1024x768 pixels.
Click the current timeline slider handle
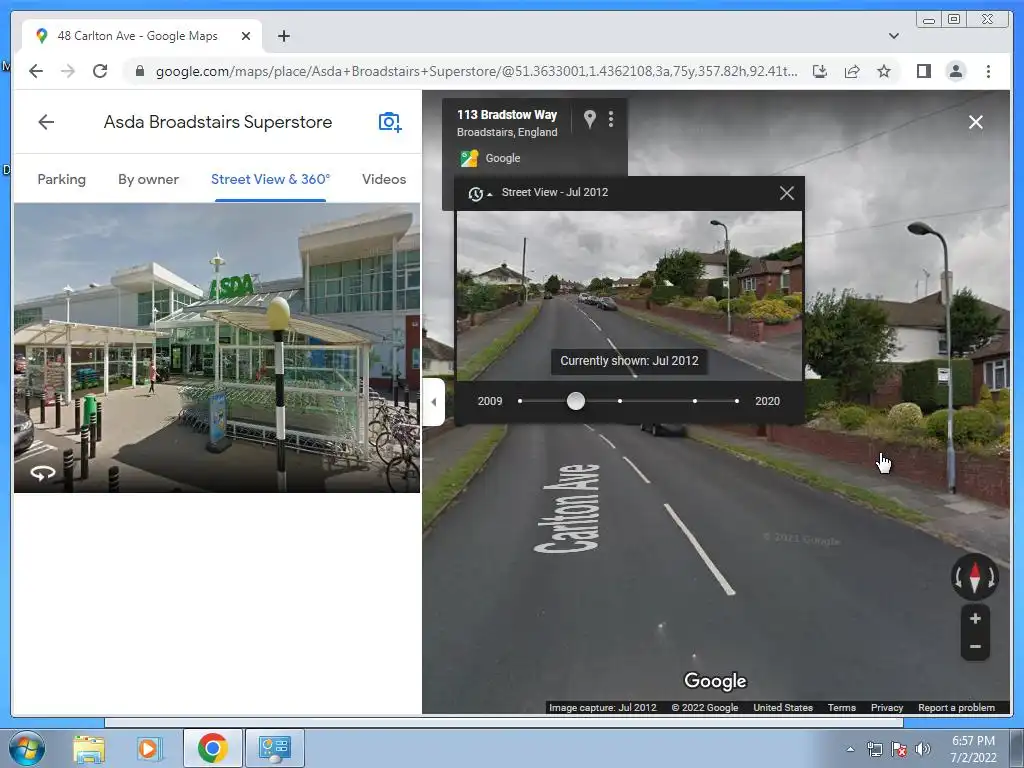[x=576, y=401]
